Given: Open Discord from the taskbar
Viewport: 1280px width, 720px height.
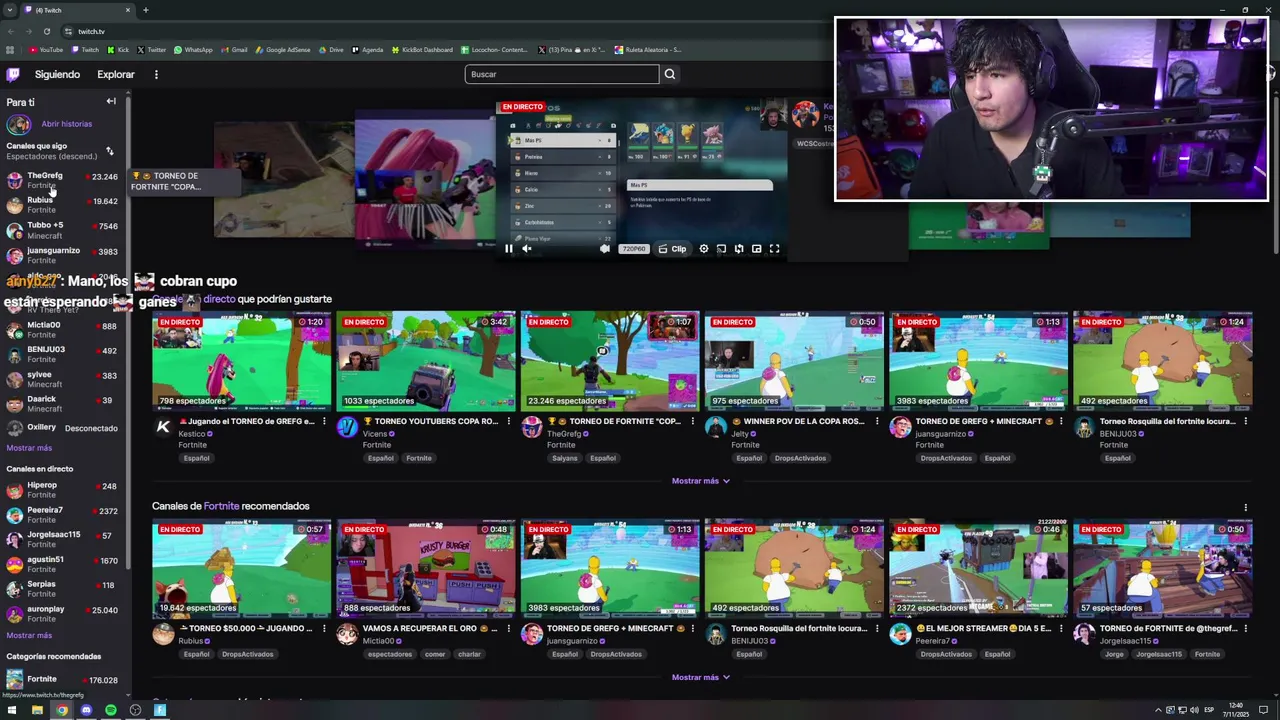Looking at the screenshot, I should tap(86, 710).
